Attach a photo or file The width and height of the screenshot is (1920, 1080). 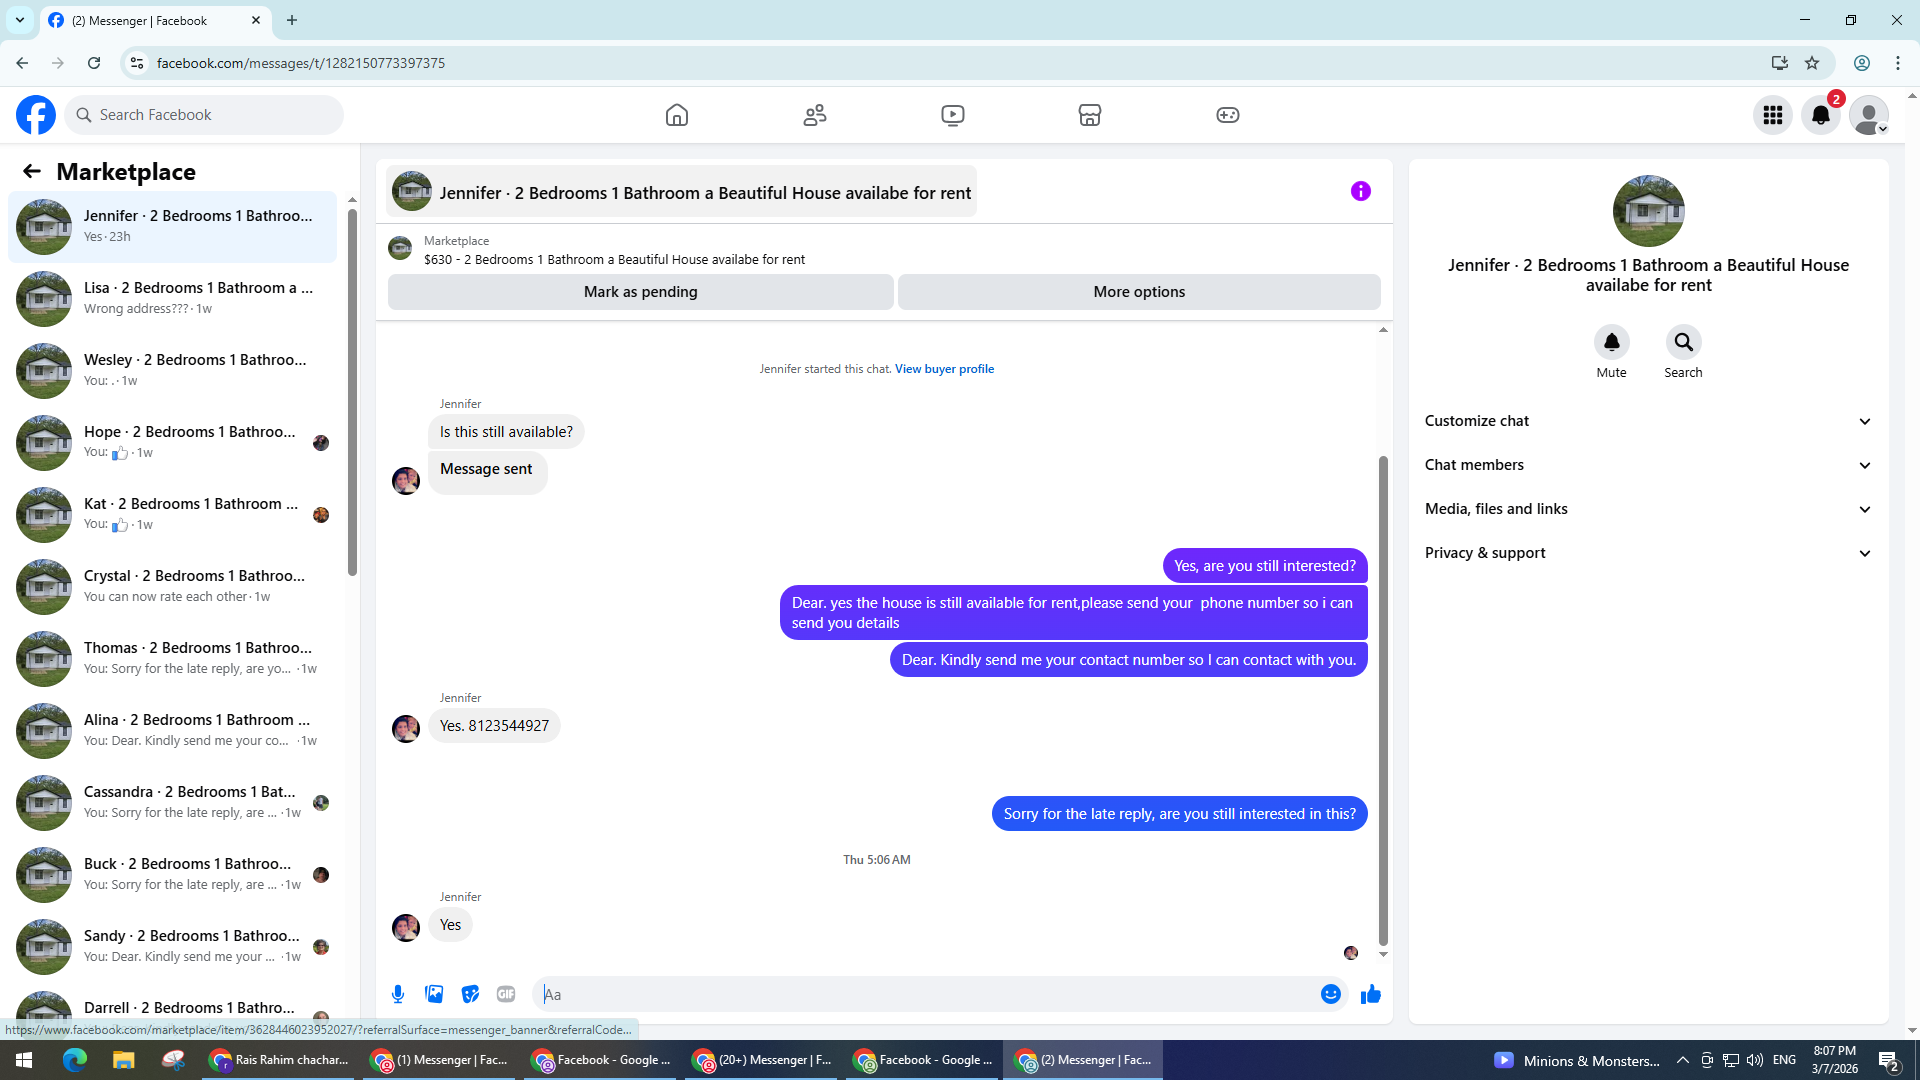(x=434, y=994)
